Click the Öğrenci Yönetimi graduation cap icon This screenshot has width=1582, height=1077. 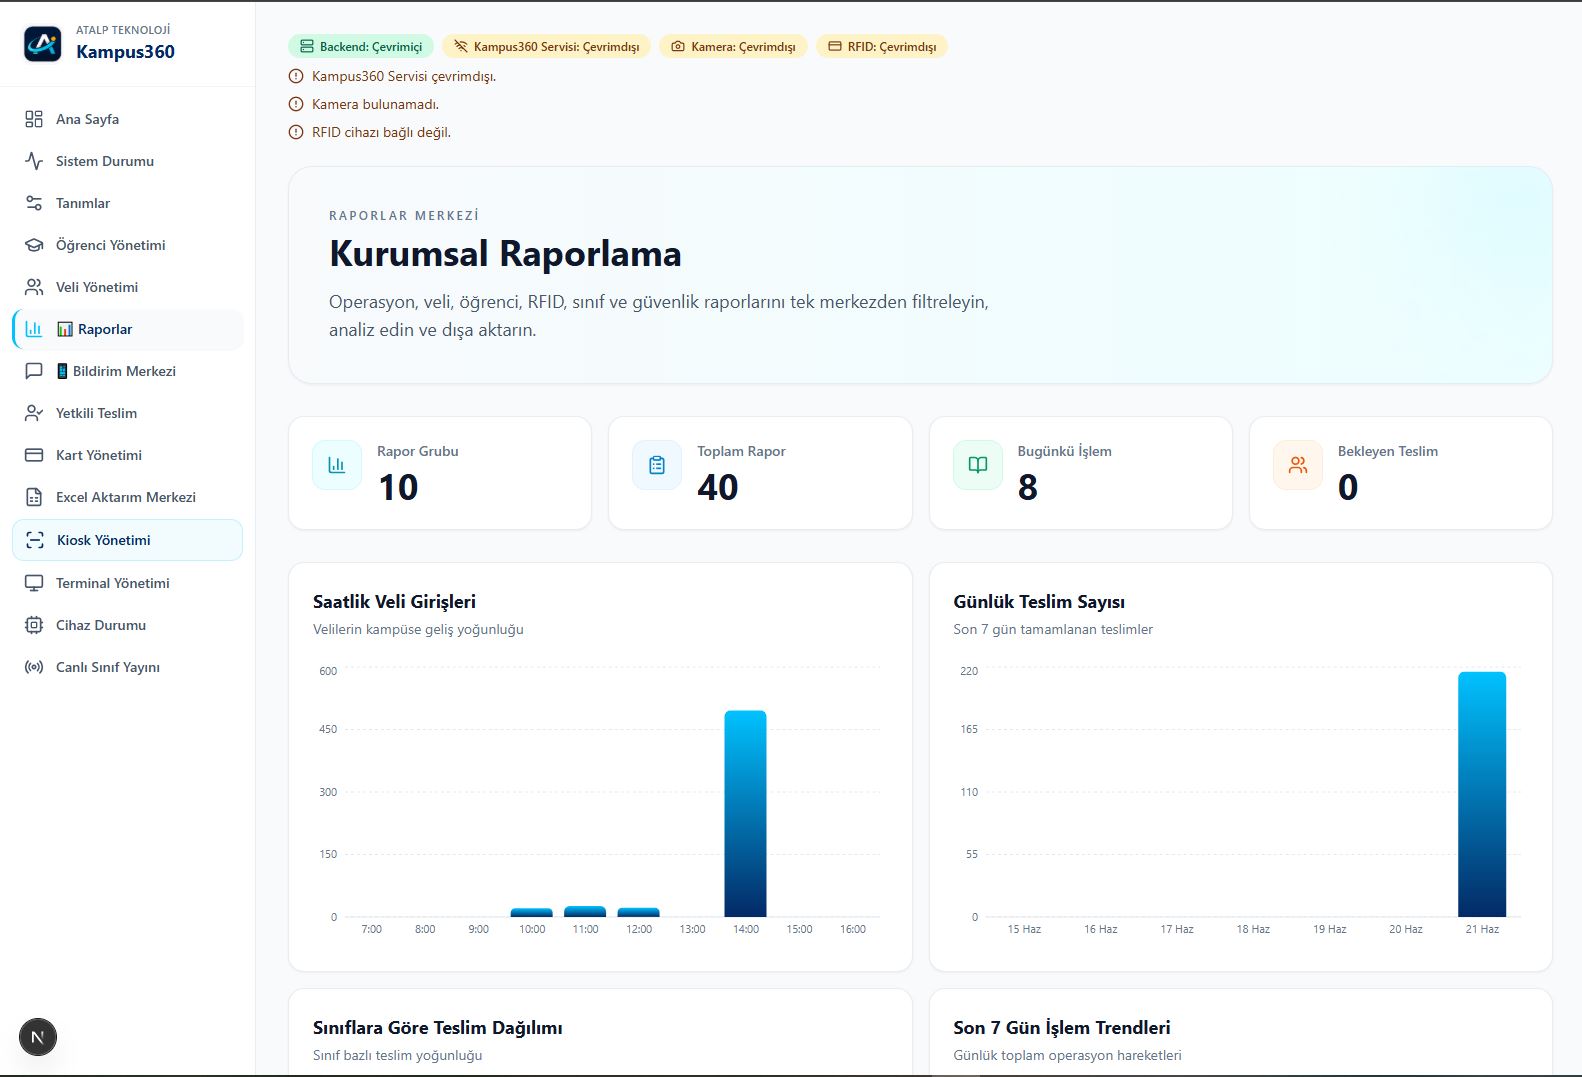click(x=34, y=245)
